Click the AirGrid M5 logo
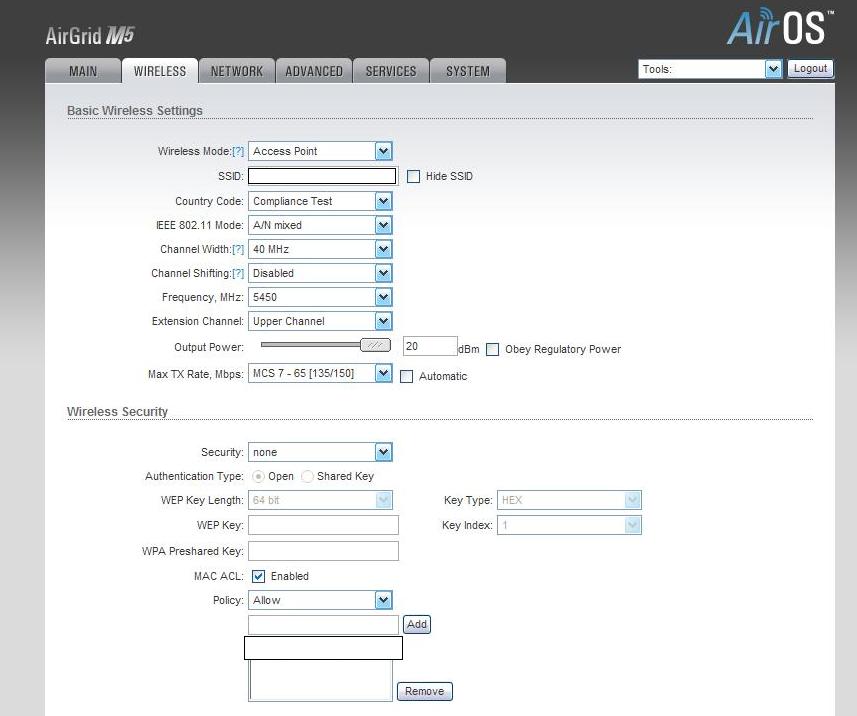Viewport: 857px width, 716px height. point(90,36)
